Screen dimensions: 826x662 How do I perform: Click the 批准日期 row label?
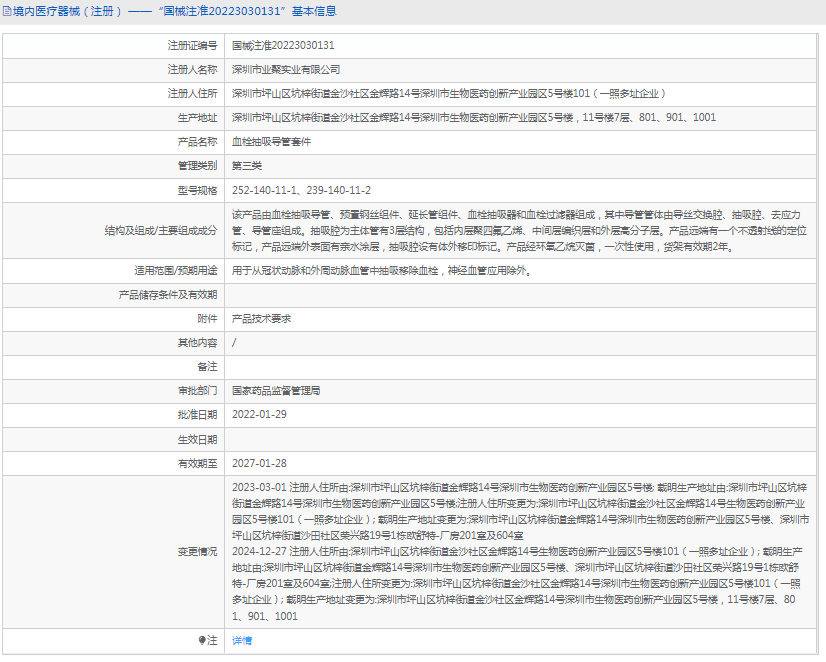197,415
